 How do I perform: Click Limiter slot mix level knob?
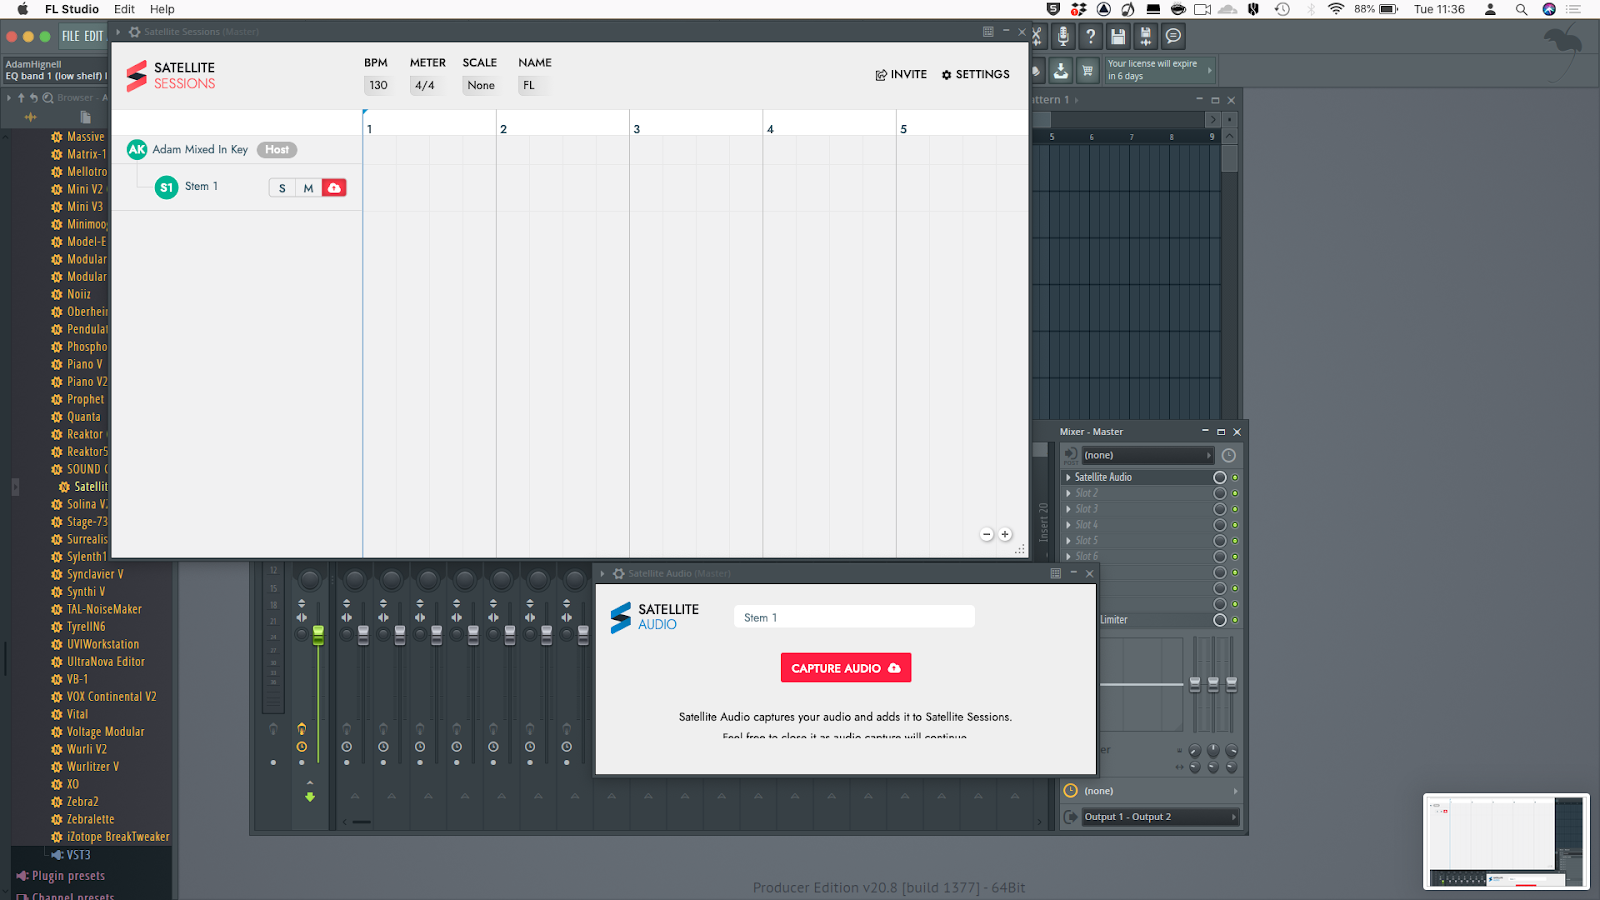click(x=1220, y=620)
